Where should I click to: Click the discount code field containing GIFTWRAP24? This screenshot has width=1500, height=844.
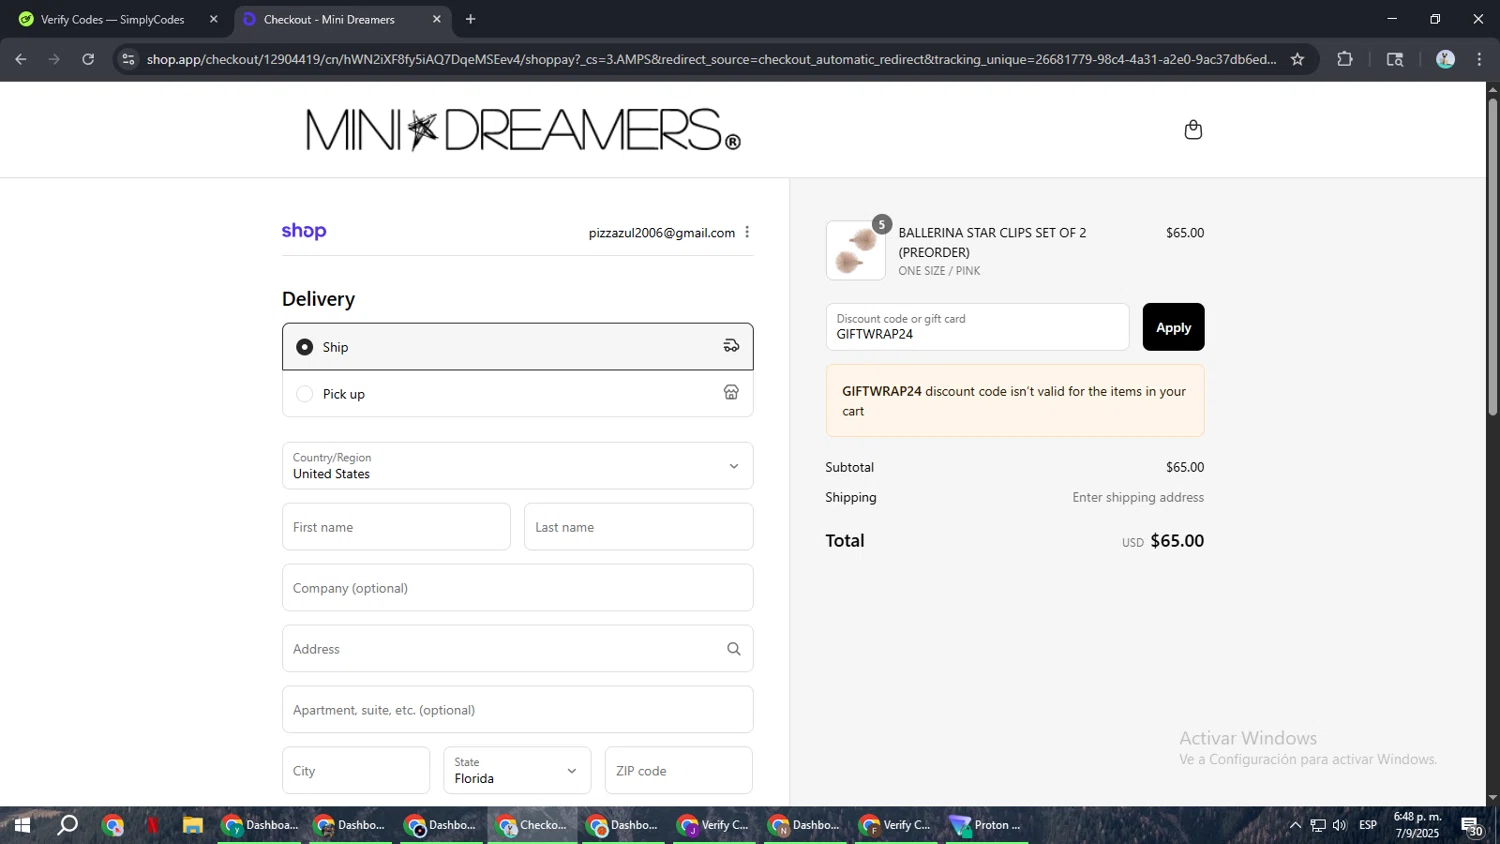click(977, 327)
